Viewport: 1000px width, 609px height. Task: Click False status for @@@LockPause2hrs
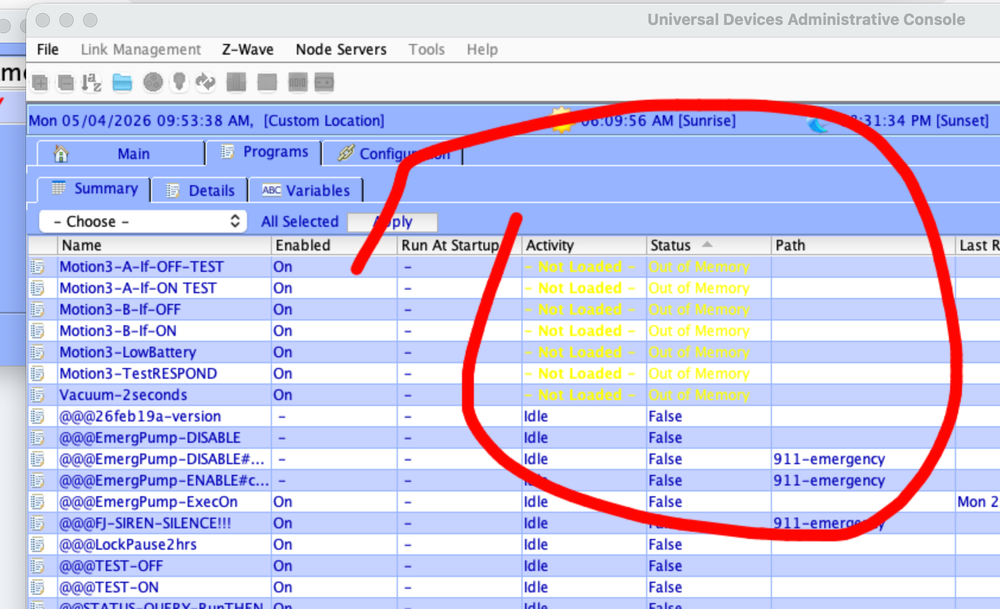click(x=665, y=545)
